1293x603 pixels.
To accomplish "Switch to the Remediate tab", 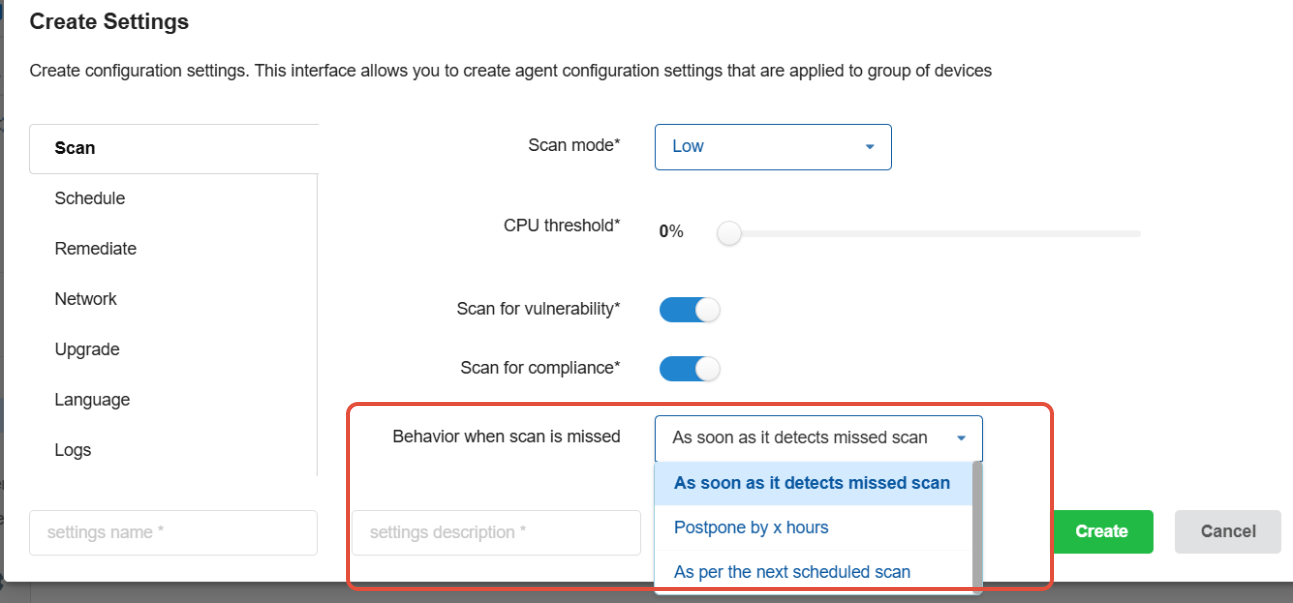I will click(95, 248).
